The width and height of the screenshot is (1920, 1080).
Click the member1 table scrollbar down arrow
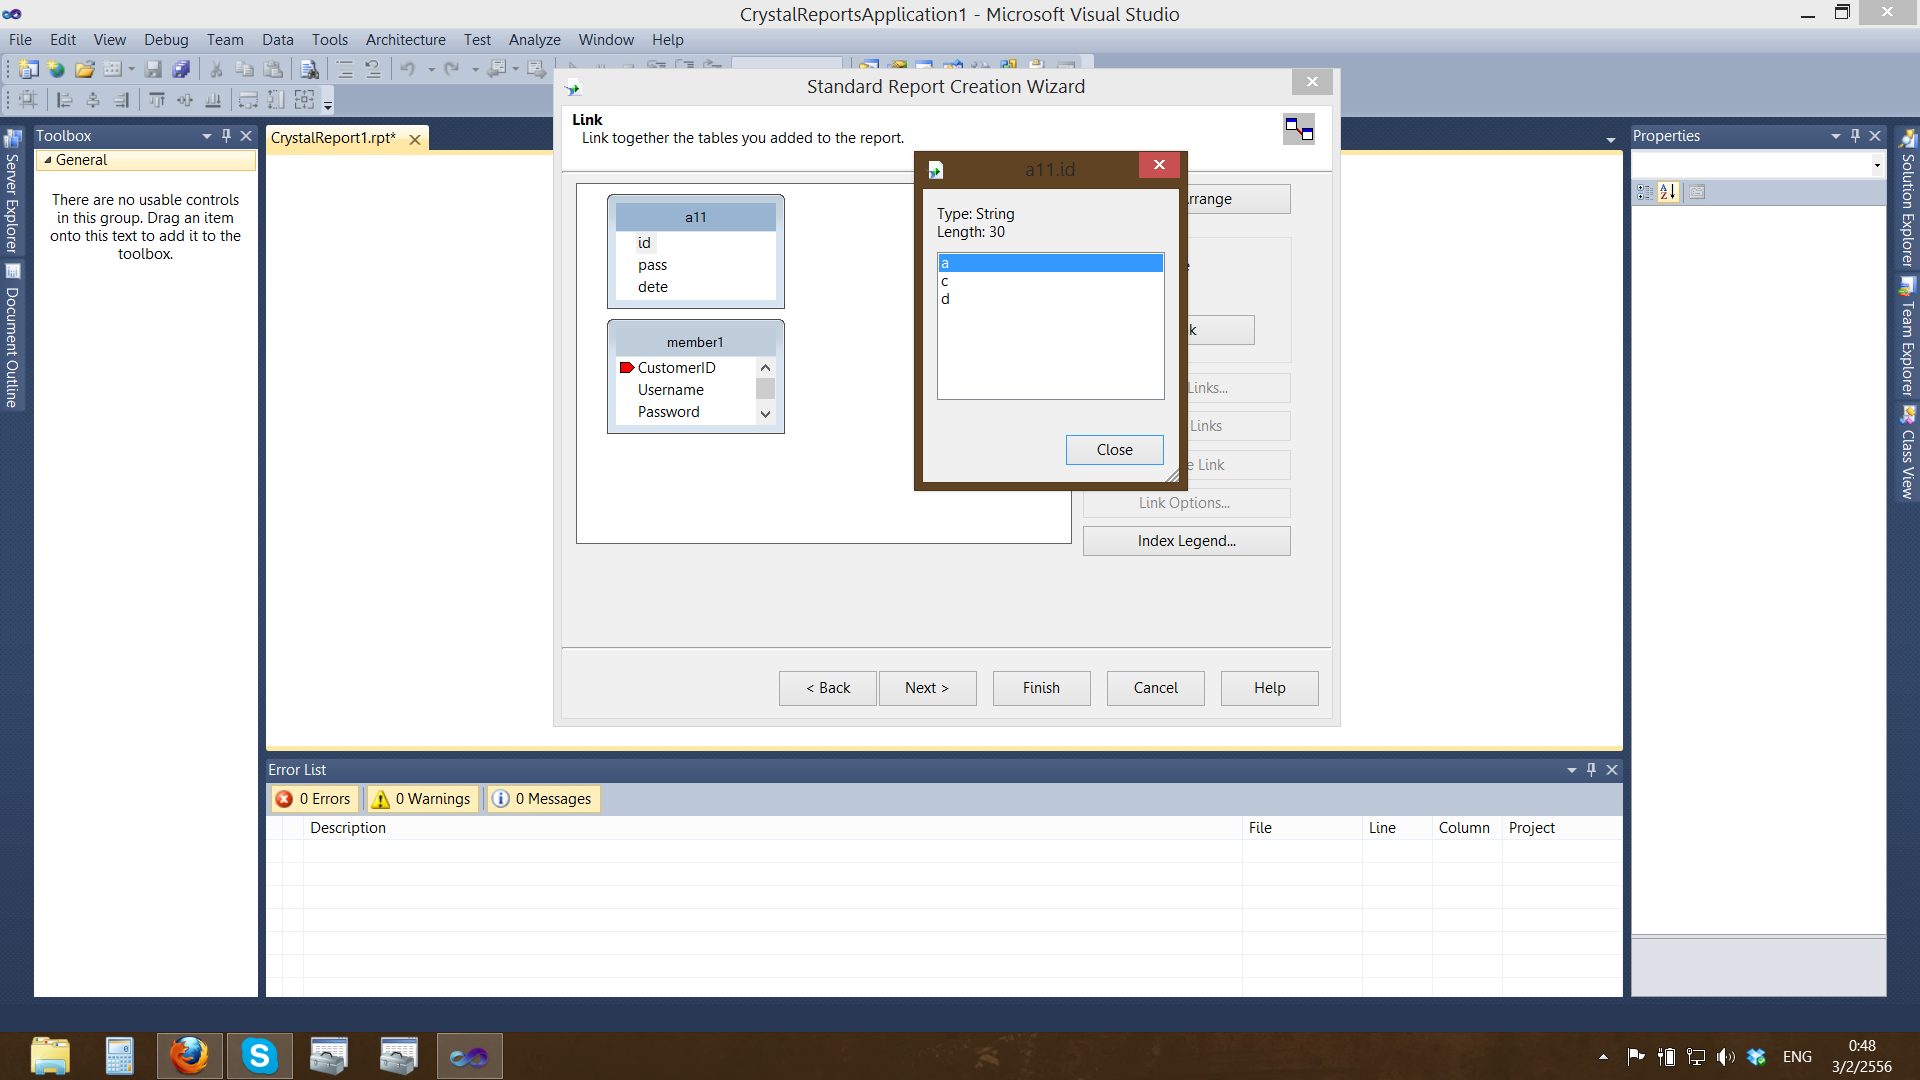(x=765, y=414)
